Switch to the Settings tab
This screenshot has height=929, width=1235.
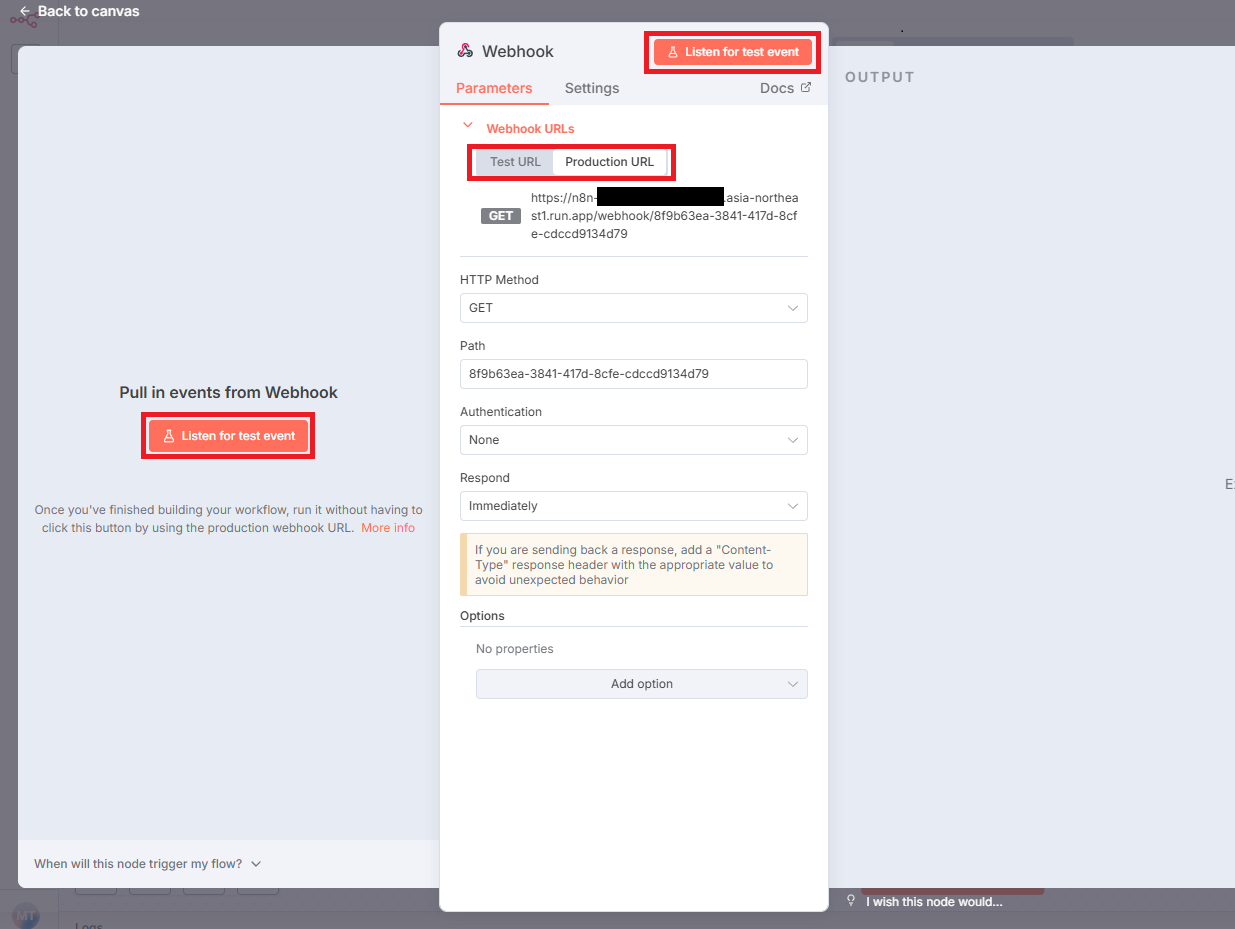click(x=591, y=88)
